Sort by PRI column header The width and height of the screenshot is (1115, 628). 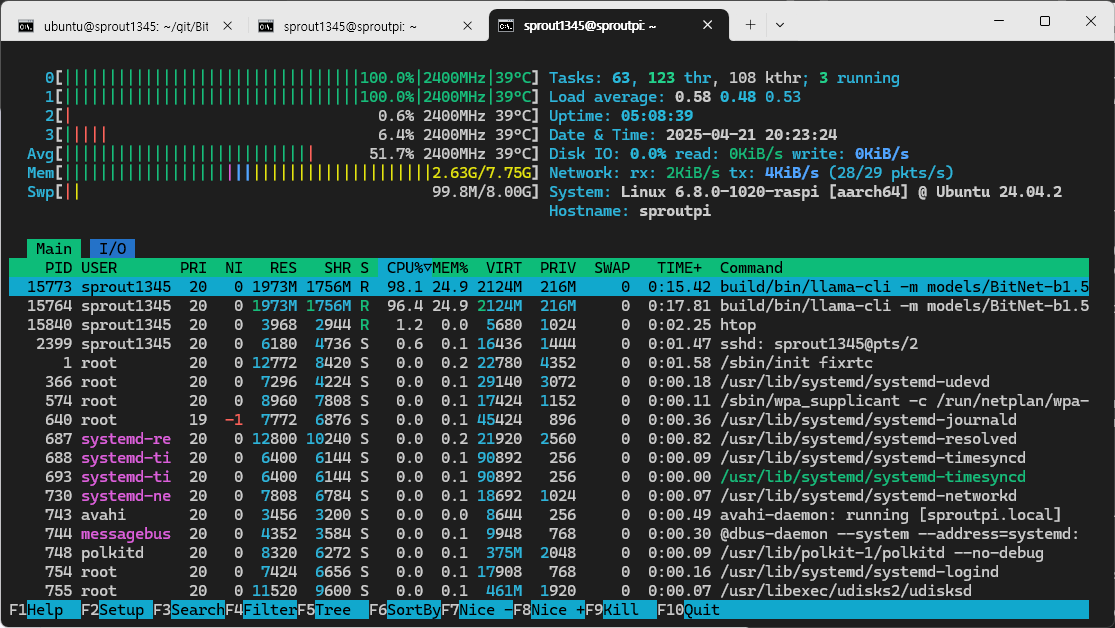193,268
